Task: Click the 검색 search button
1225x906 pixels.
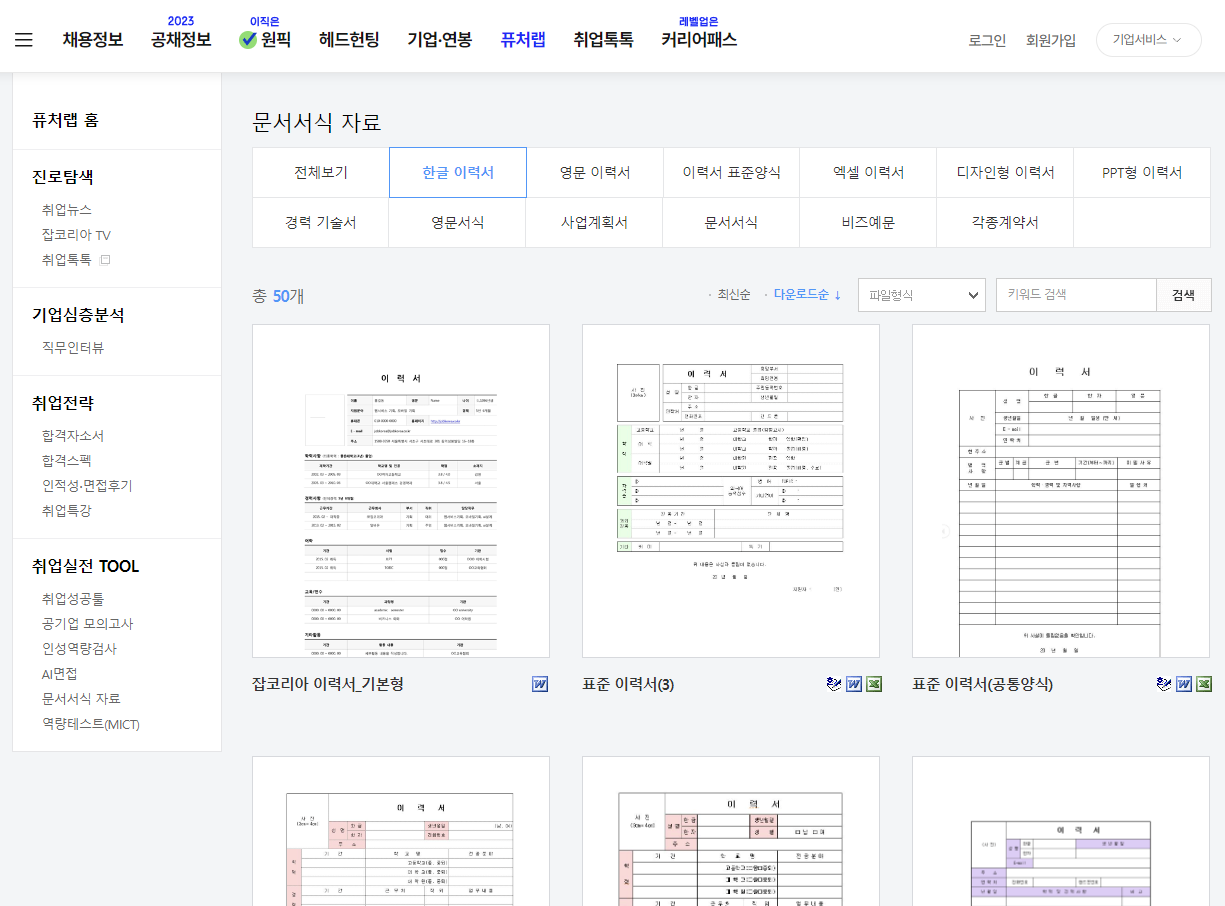Action: [x=1184, y=294]
